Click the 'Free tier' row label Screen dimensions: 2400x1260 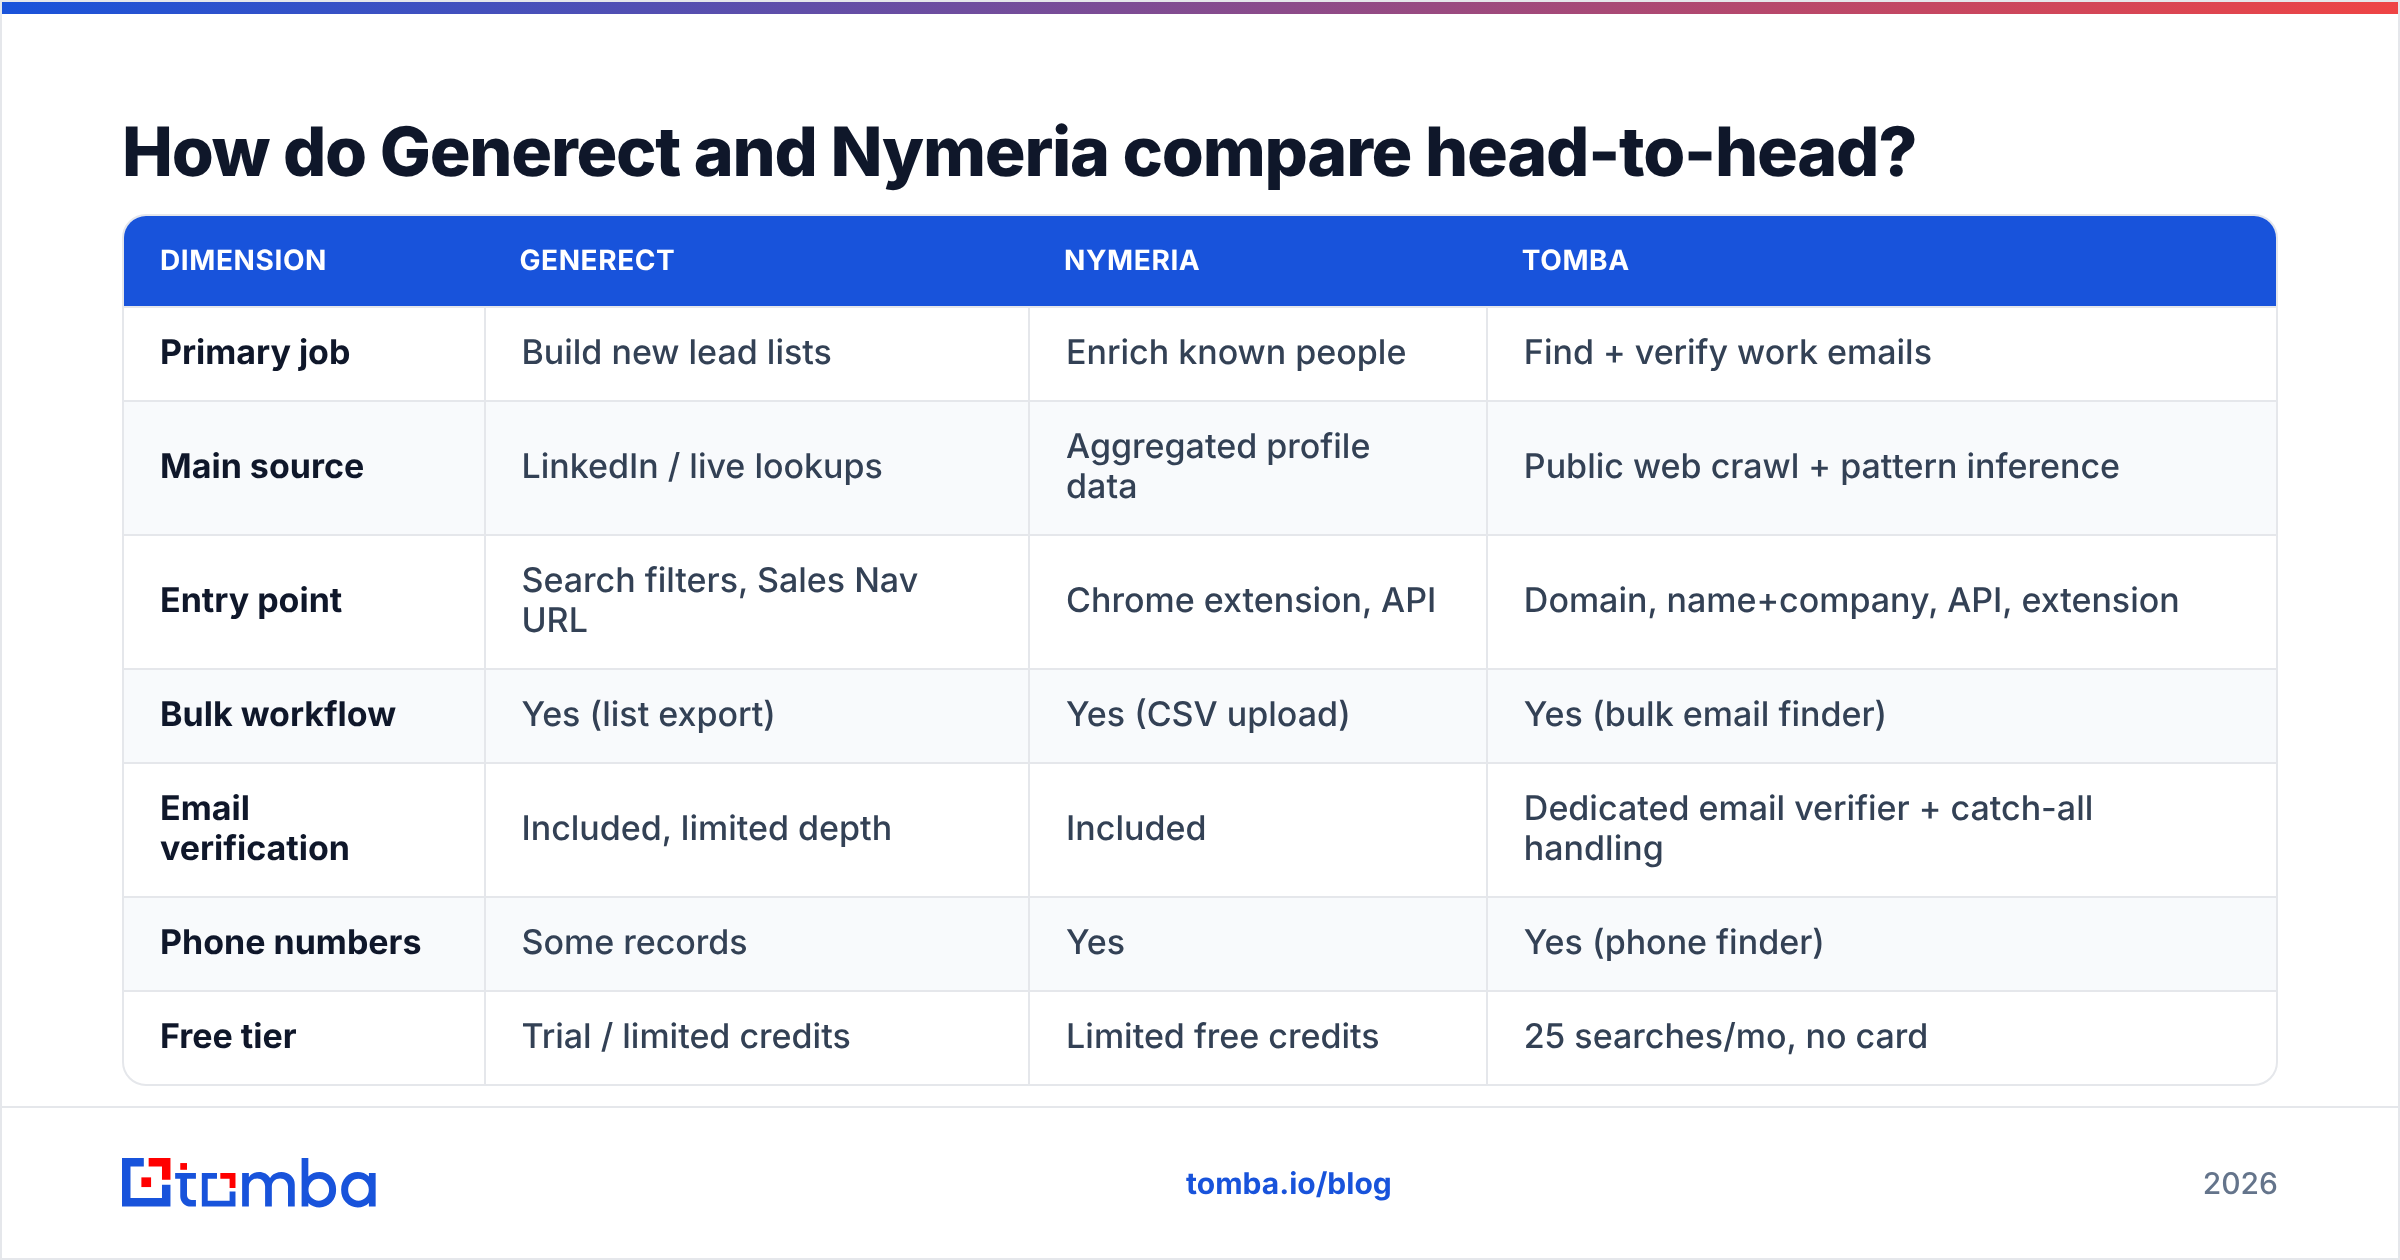point(228,1037)
